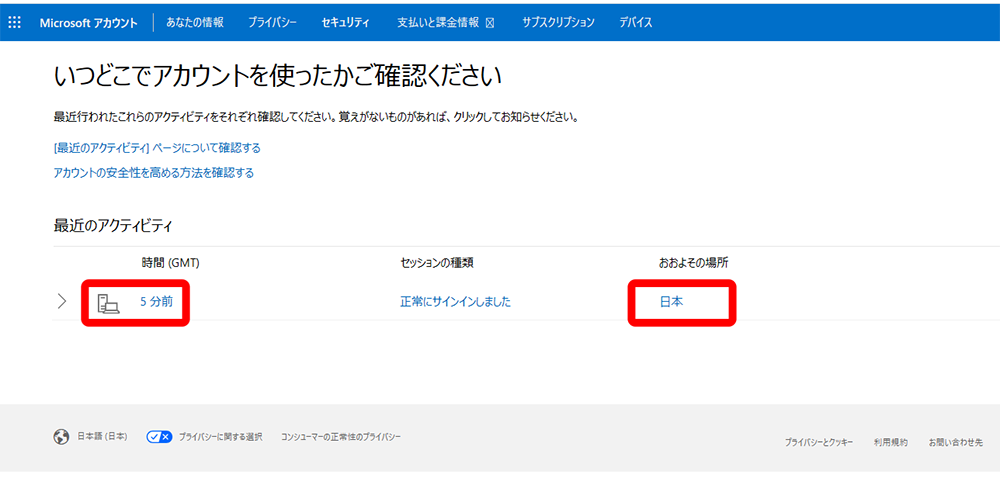The image size is (1000, 495).
Task: Go to the プライバシー tab
Action: point(272,22)
